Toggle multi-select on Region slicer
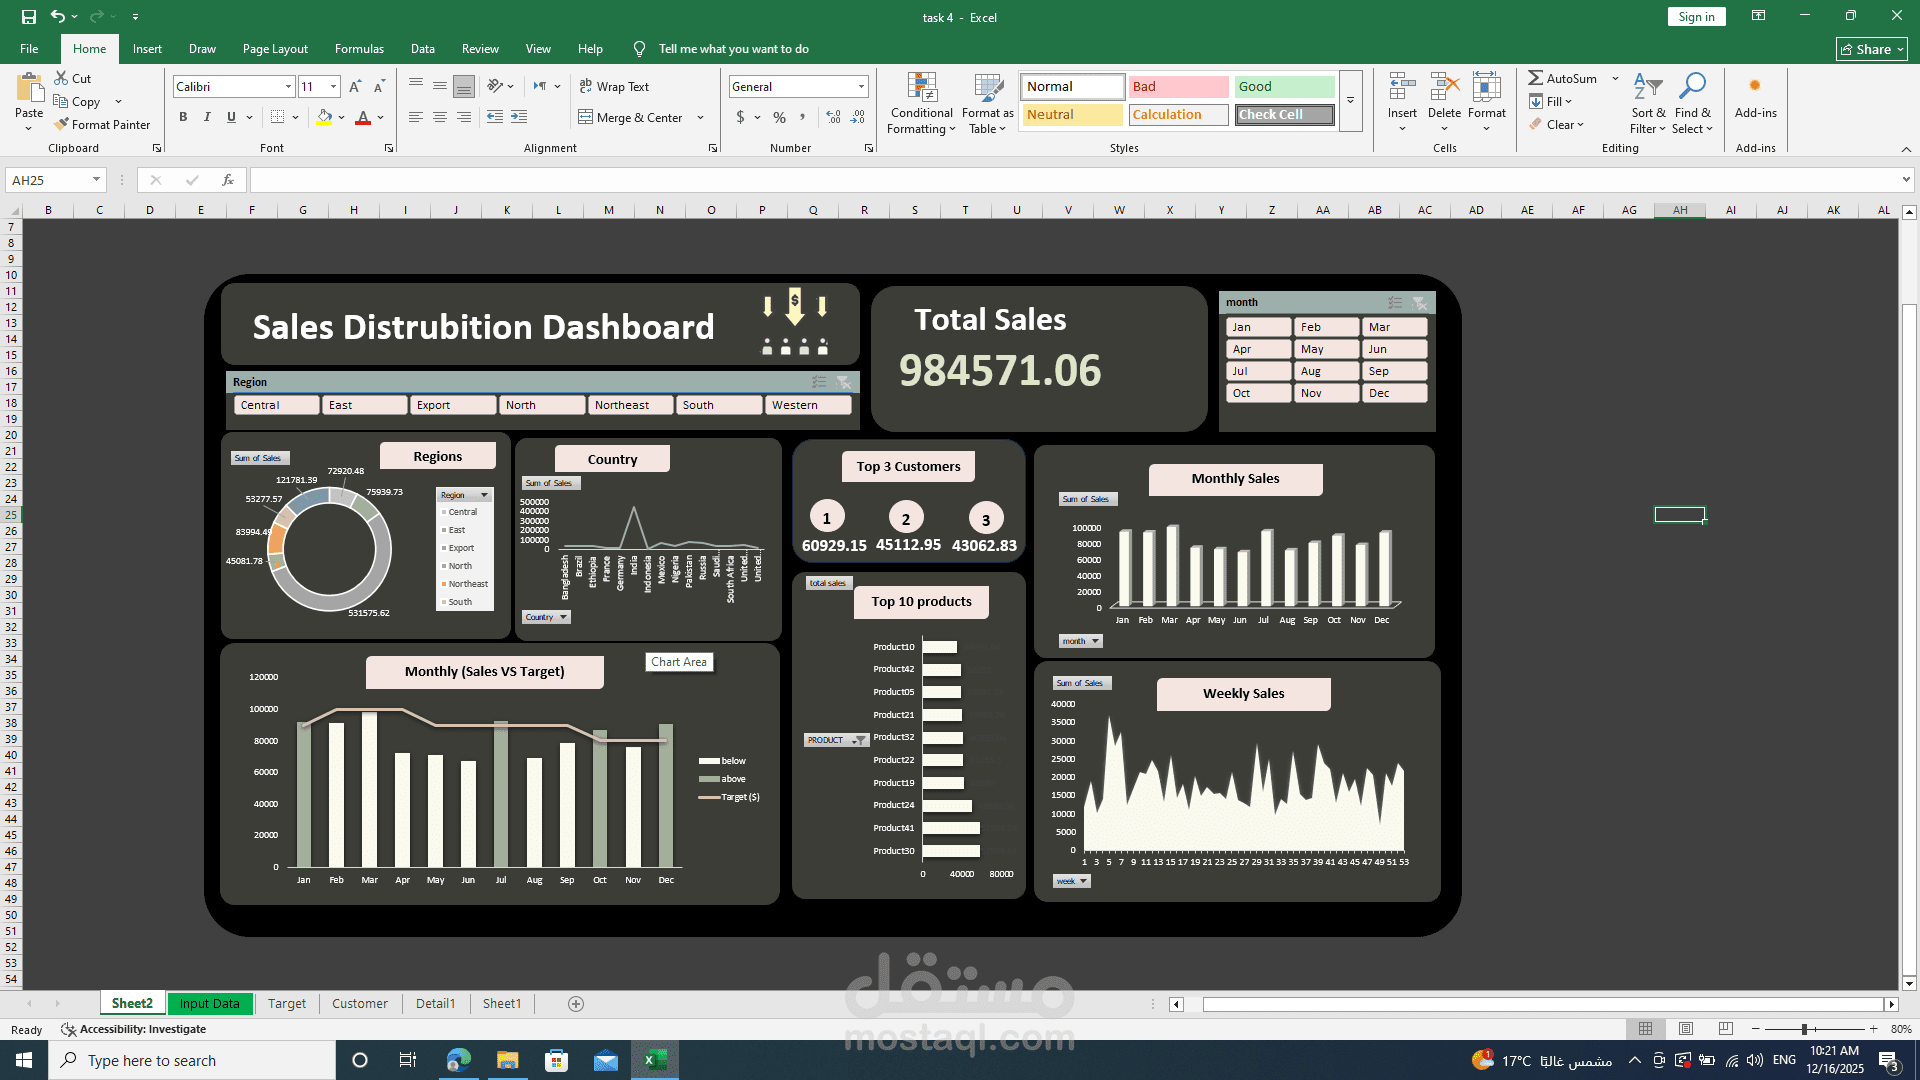This screenshot has width=1920, height=1080. [x=819, y=382]
